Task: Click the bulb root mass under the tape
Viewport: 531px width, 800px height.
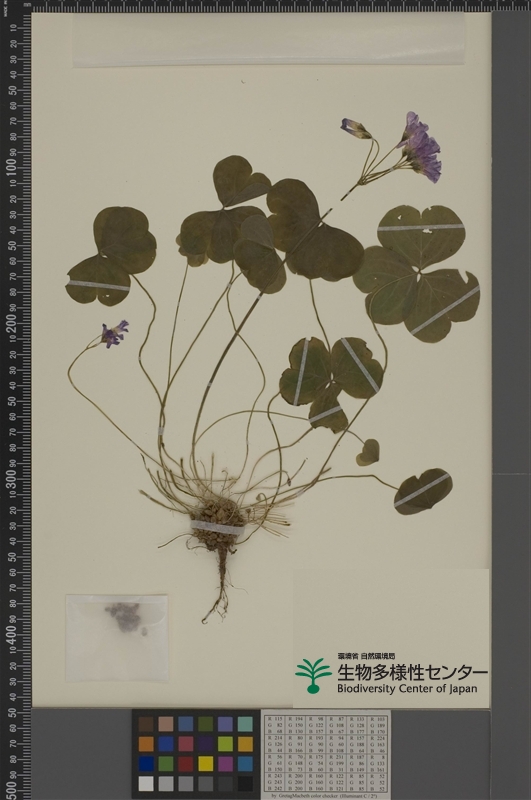Action: [x=219, y=527]
